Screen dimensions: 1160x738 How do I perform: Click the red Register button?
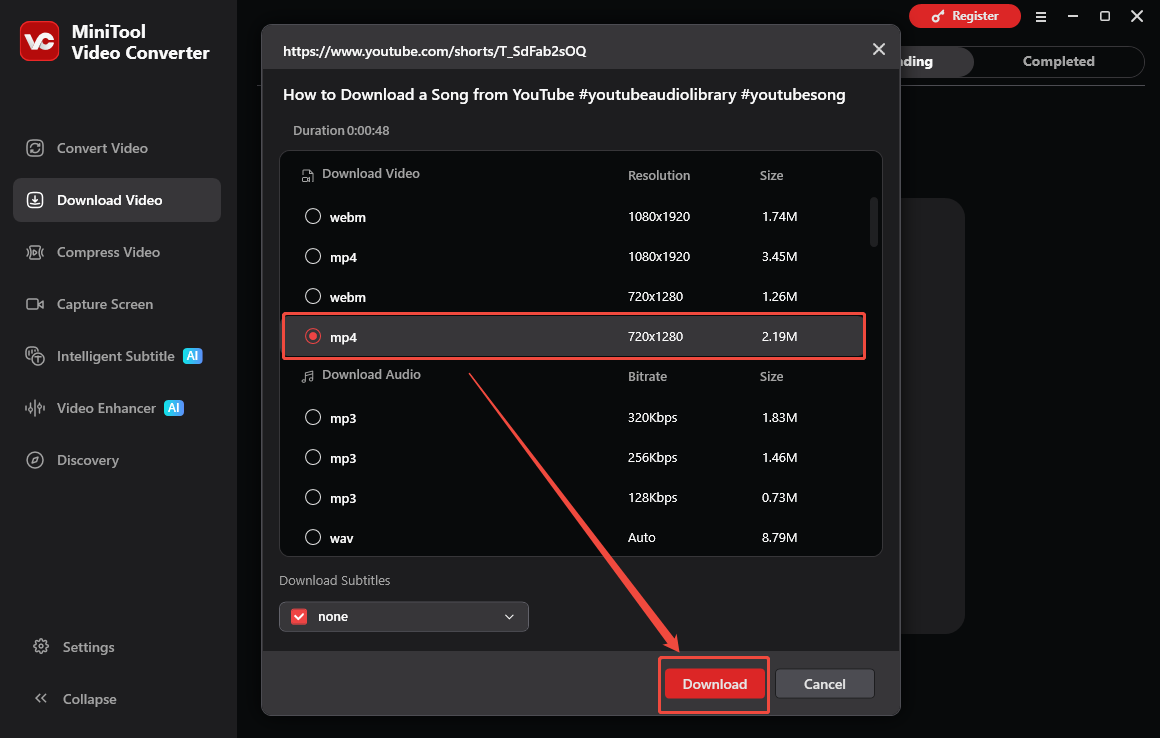[965, 16]
